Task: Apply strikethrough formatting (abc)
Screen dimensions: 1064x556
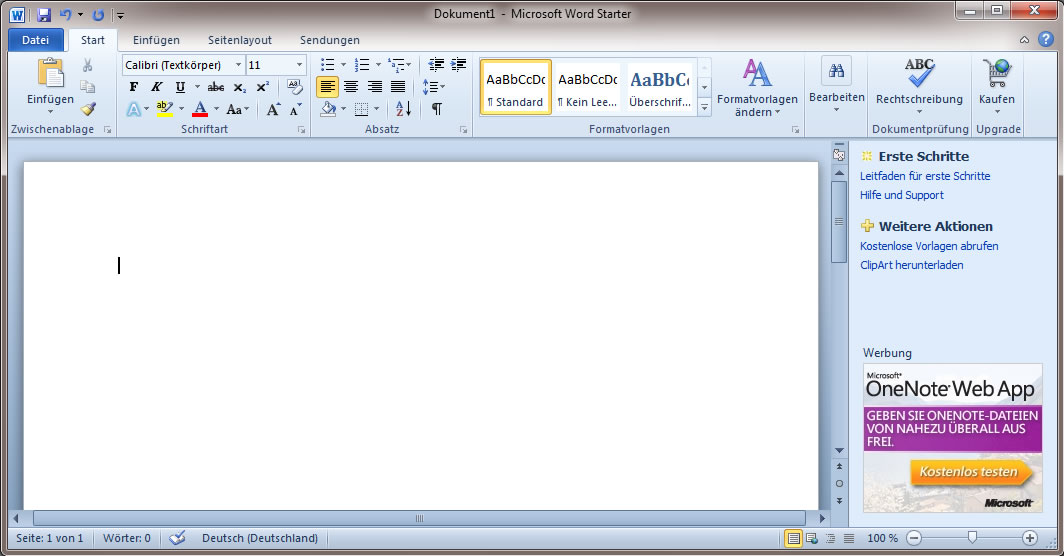Action: coord(216,87)
